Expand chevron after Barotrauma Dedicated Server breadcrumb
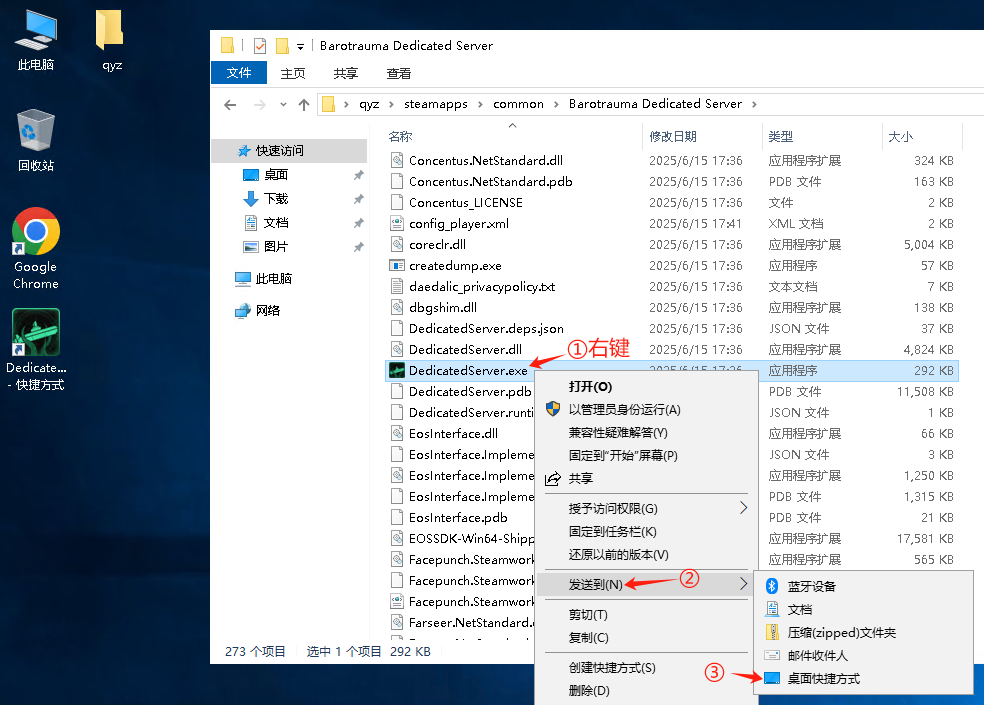Viewport: 984px width, 705px height. 754,104
